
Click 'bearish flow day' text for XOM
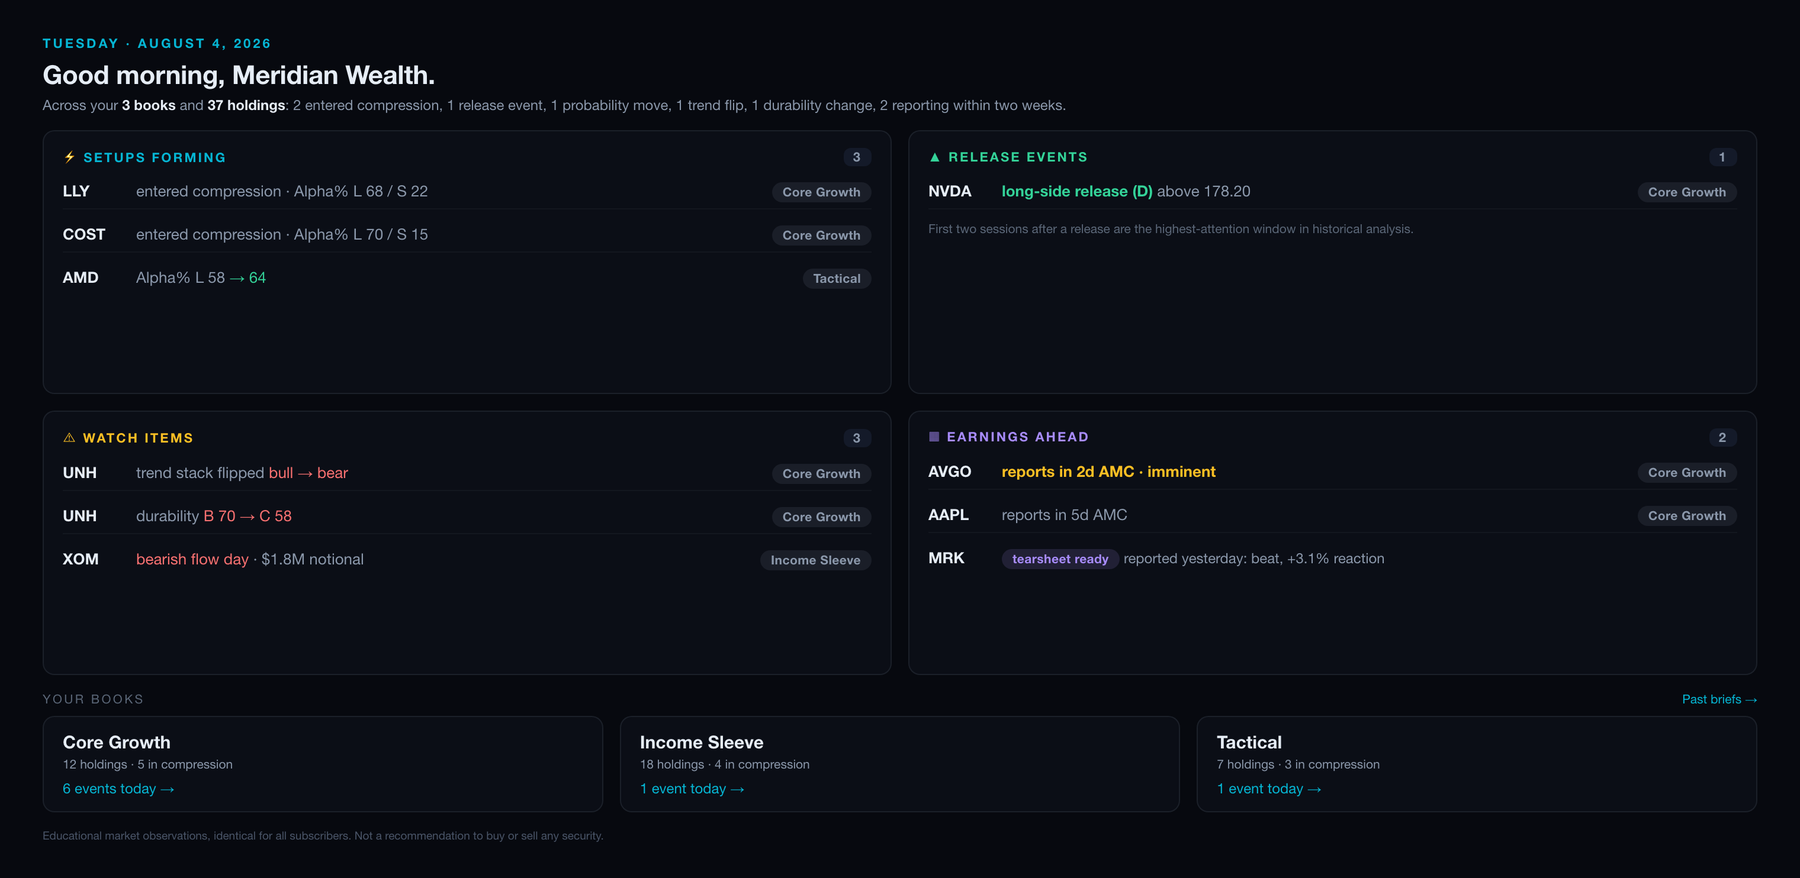(x=192, y=559)
